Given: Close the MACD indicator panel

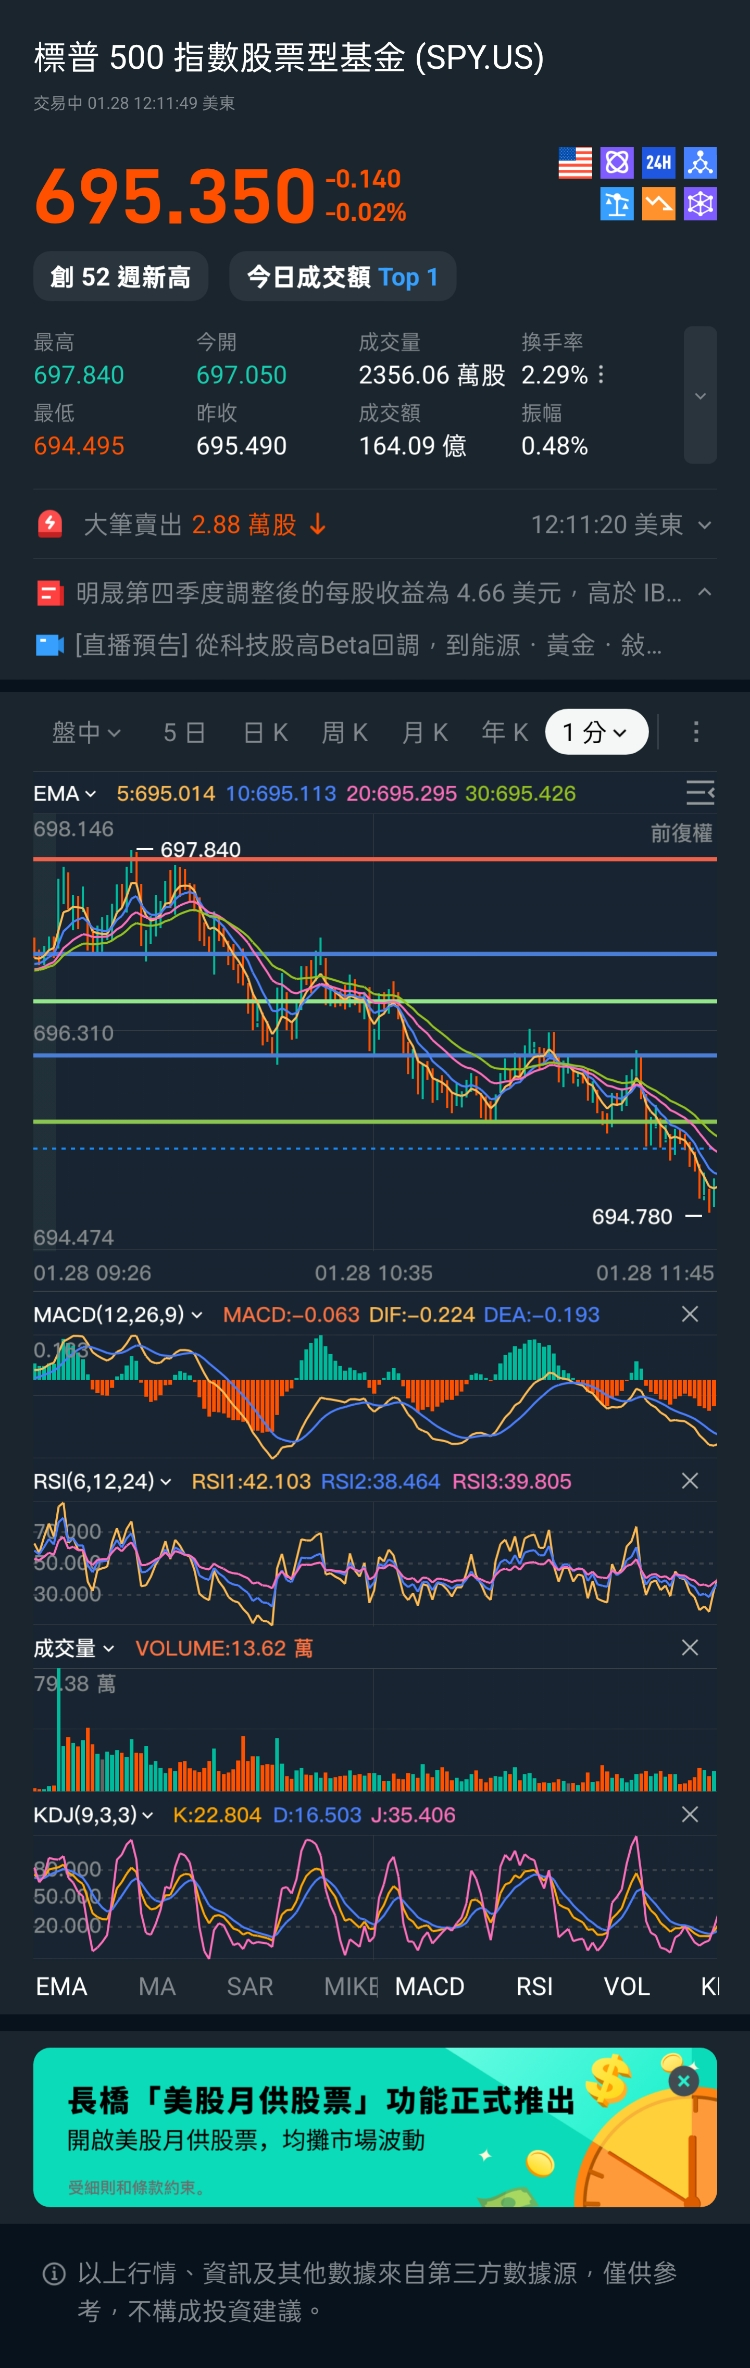Looking at the screenshot, I should pos(690,1314).
